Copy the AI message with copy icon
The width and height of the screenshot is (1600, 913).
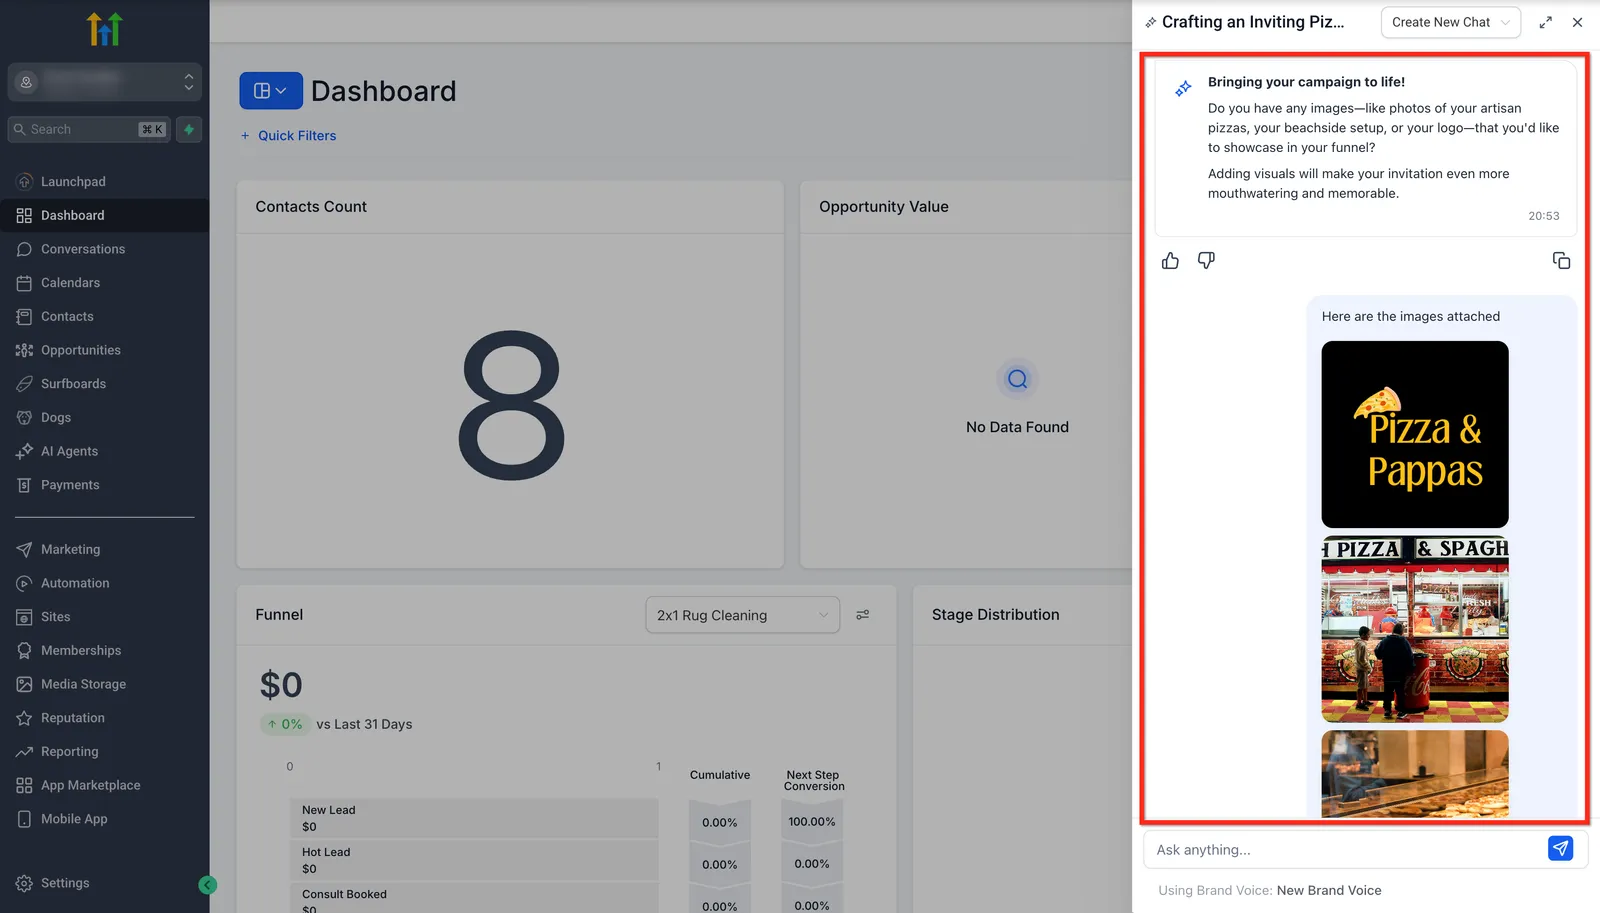(1561, 261)
